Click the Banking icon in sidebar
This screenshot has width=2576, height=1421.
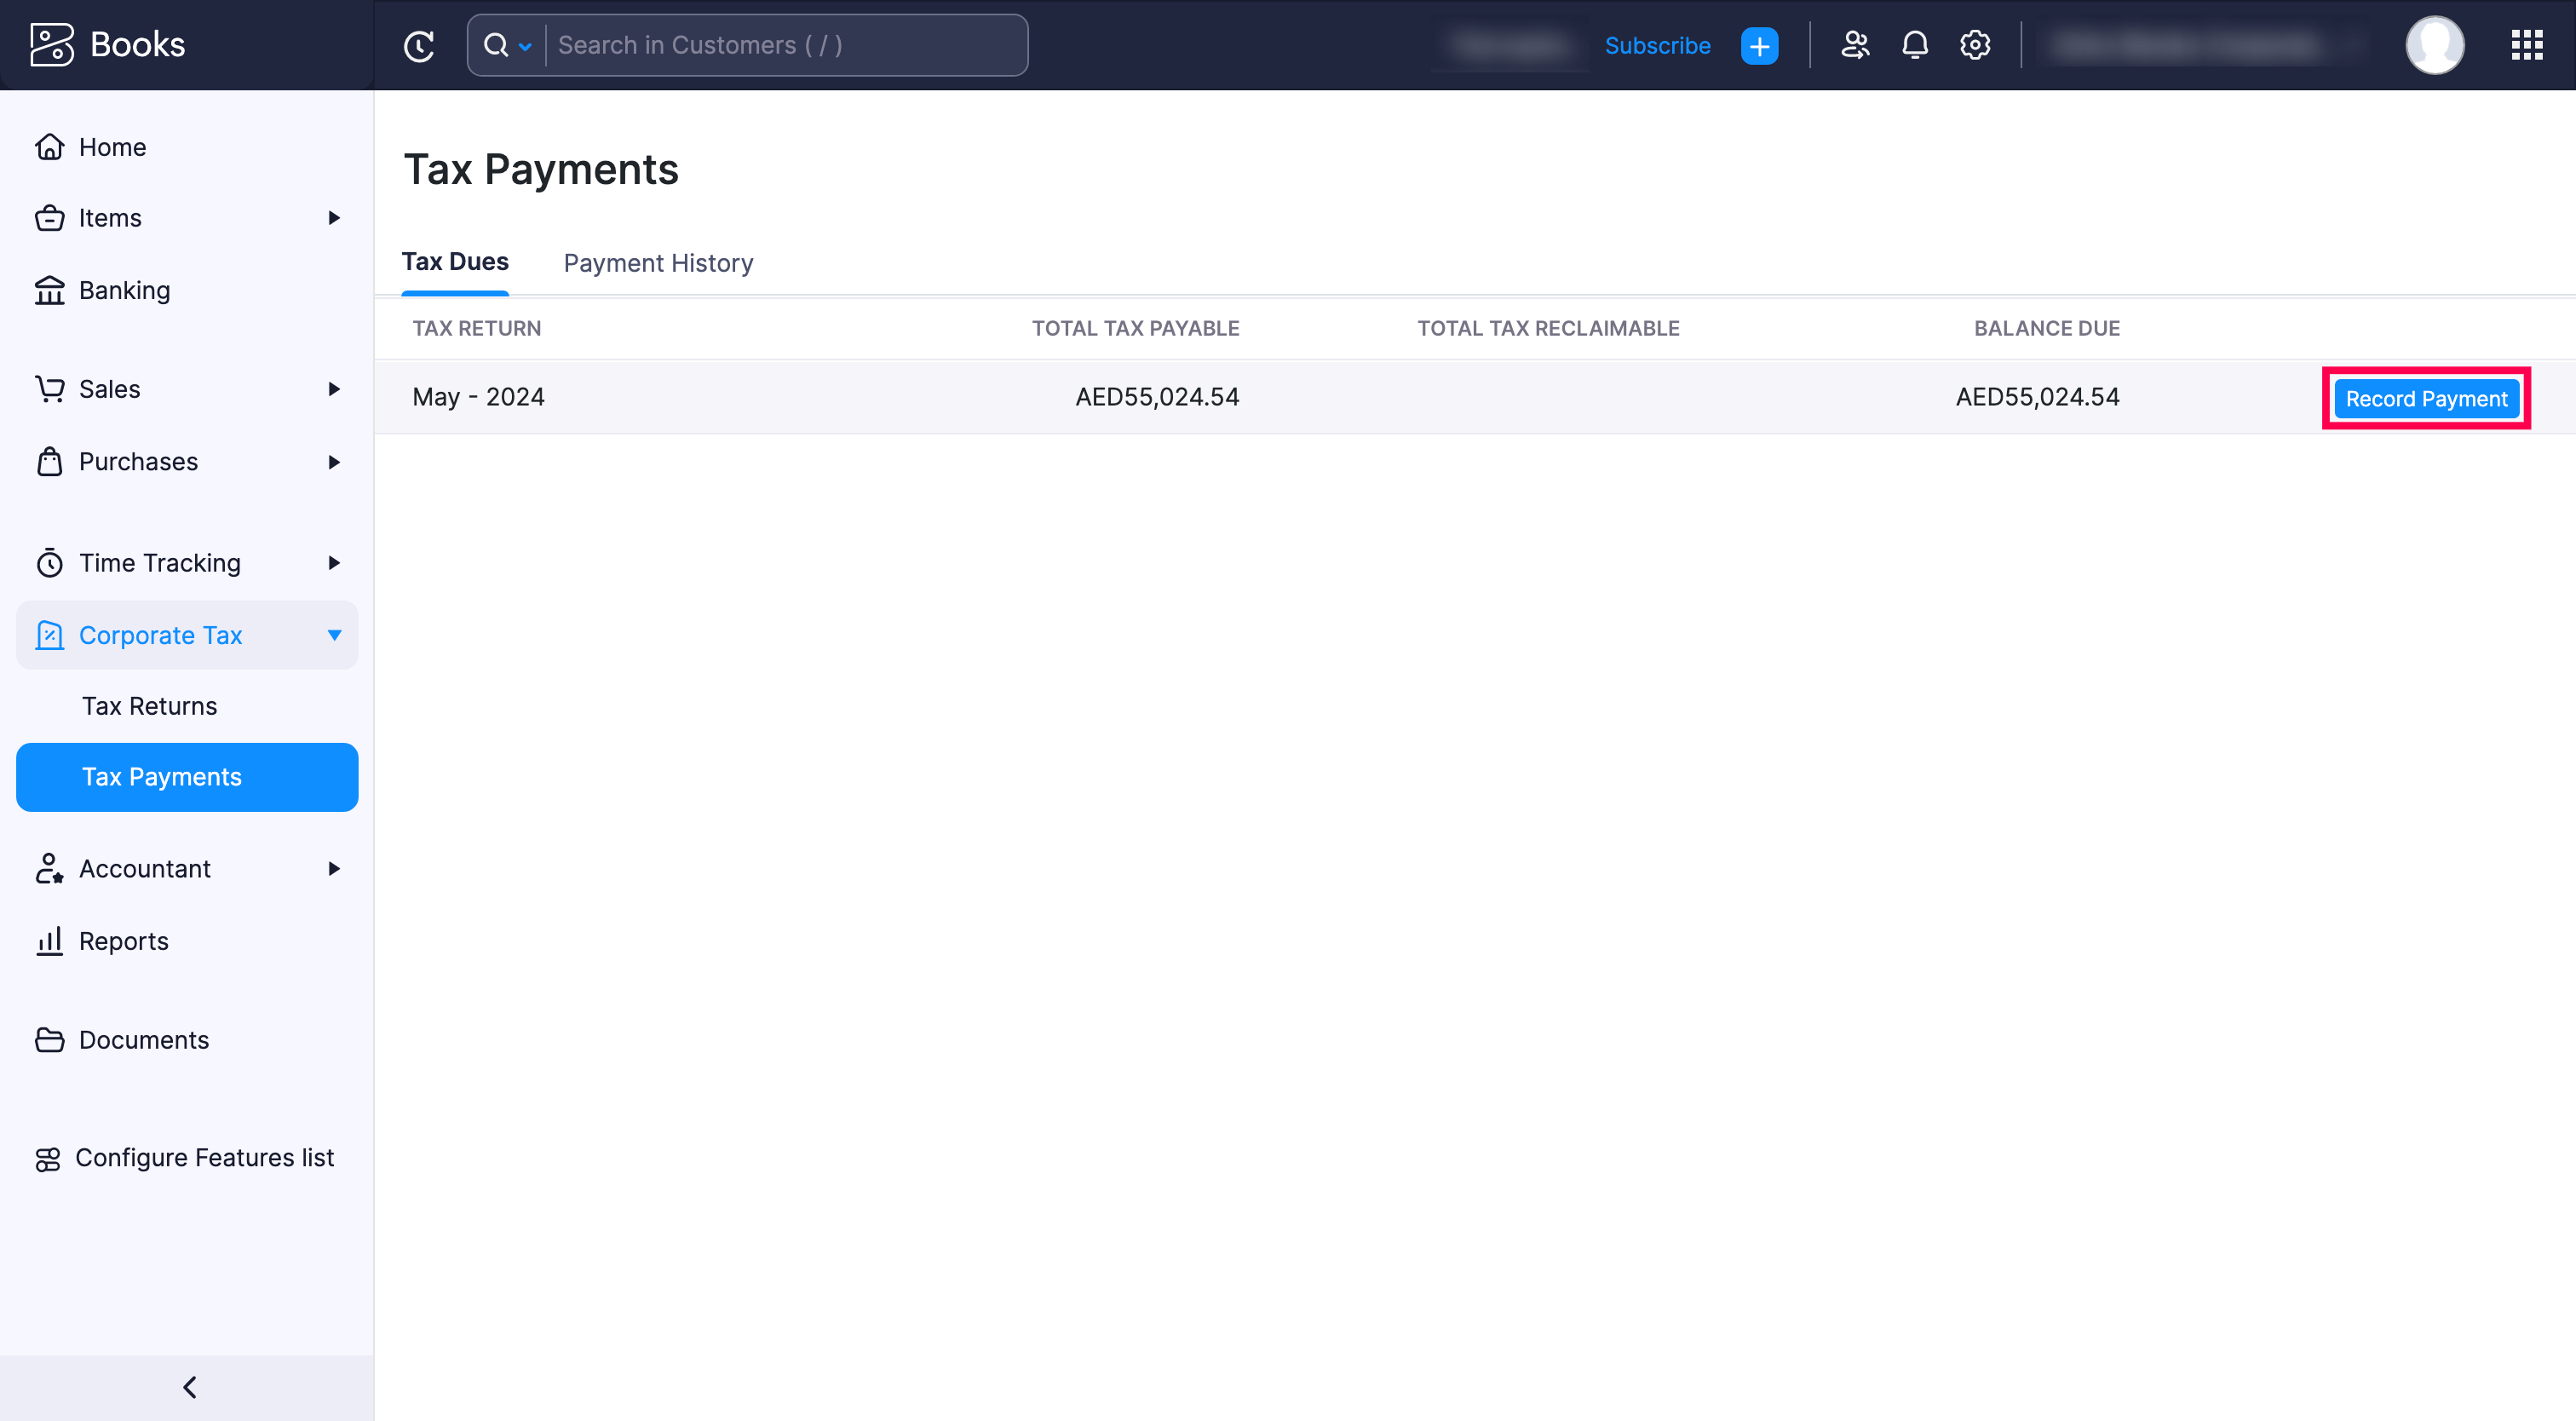pyautogui.click(x=53, y=289)
